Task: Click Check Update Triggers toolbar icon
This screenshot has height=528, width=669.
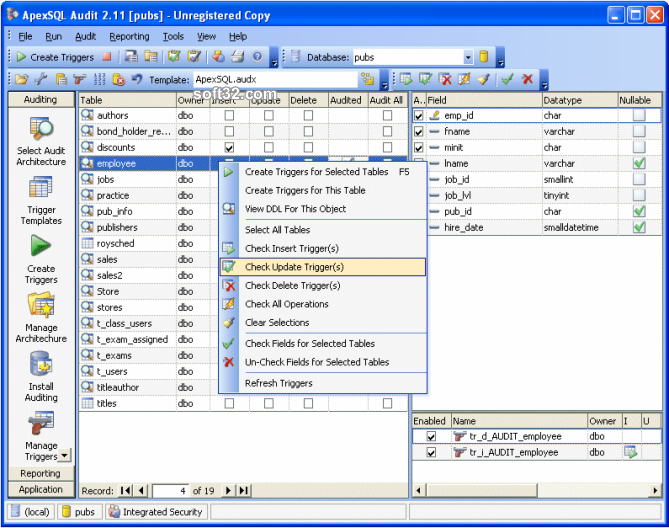Action: pos(425,79)
